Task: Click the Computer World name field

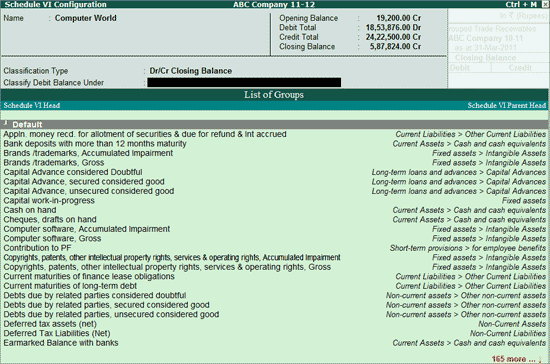Action: click(86, 18)
